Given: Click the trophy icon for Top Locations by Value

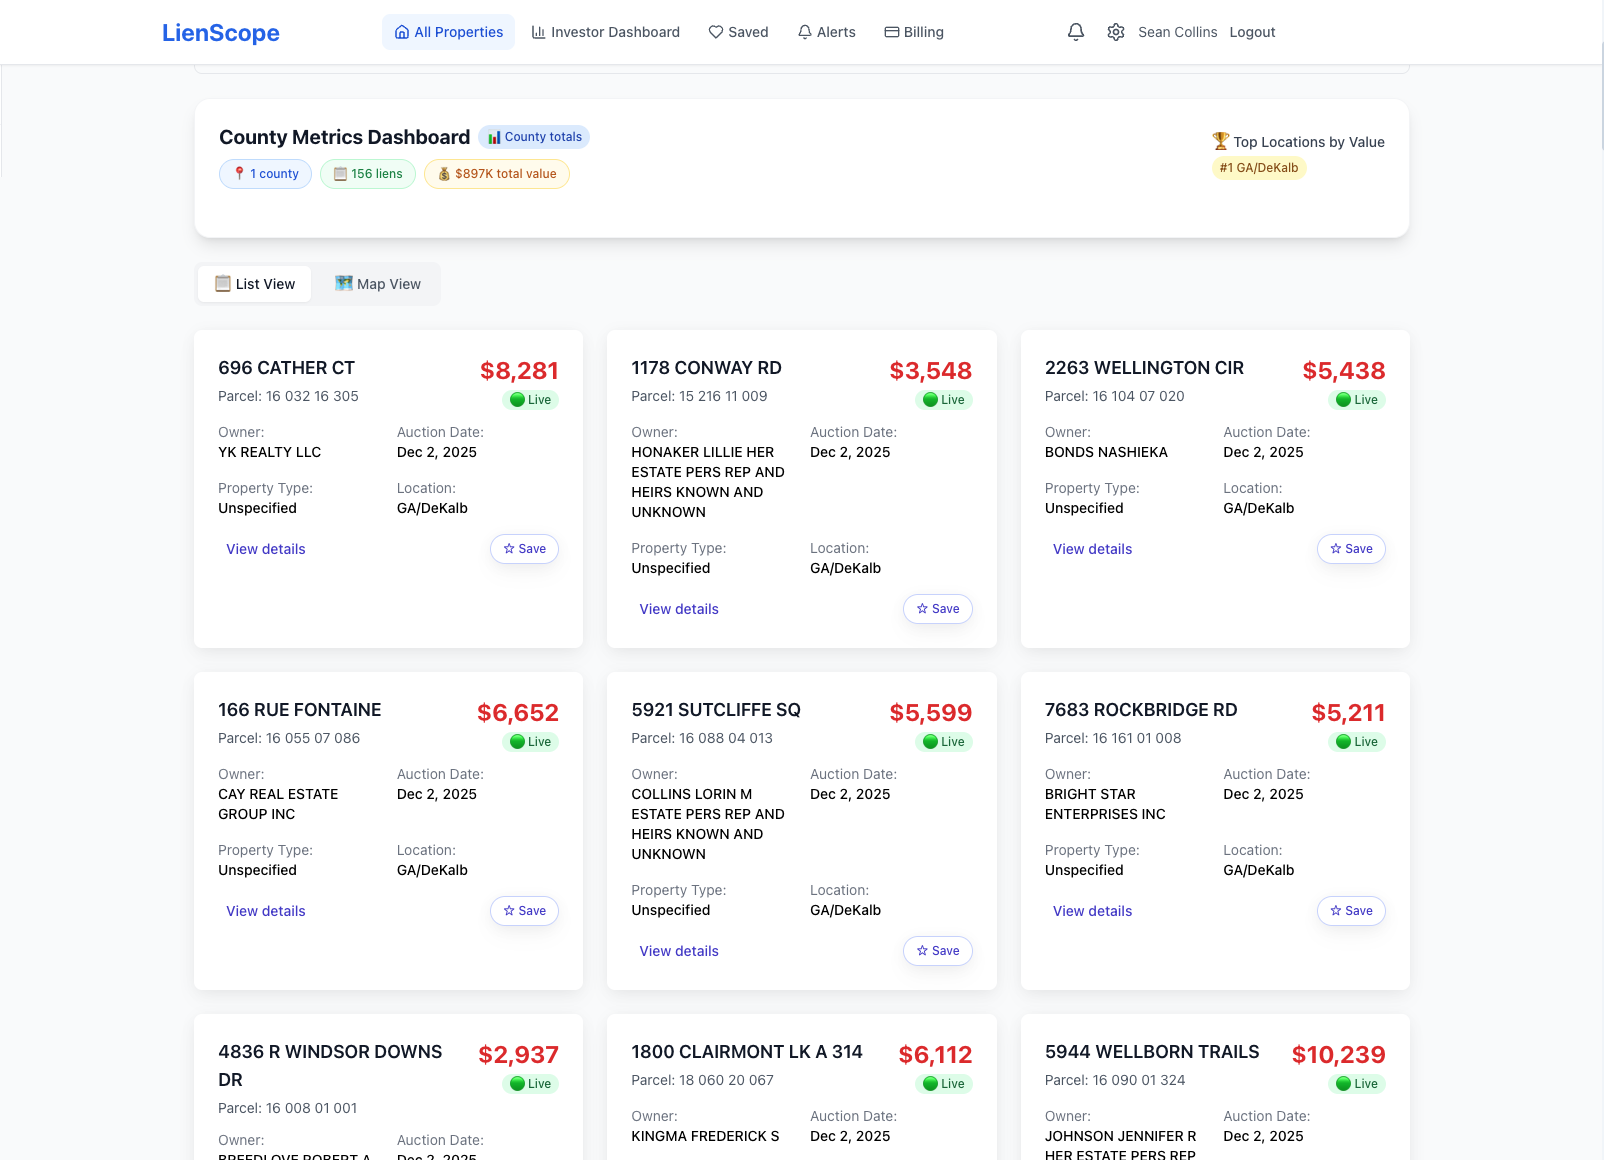Looking at the screenshot, I should coord(1220,141).
